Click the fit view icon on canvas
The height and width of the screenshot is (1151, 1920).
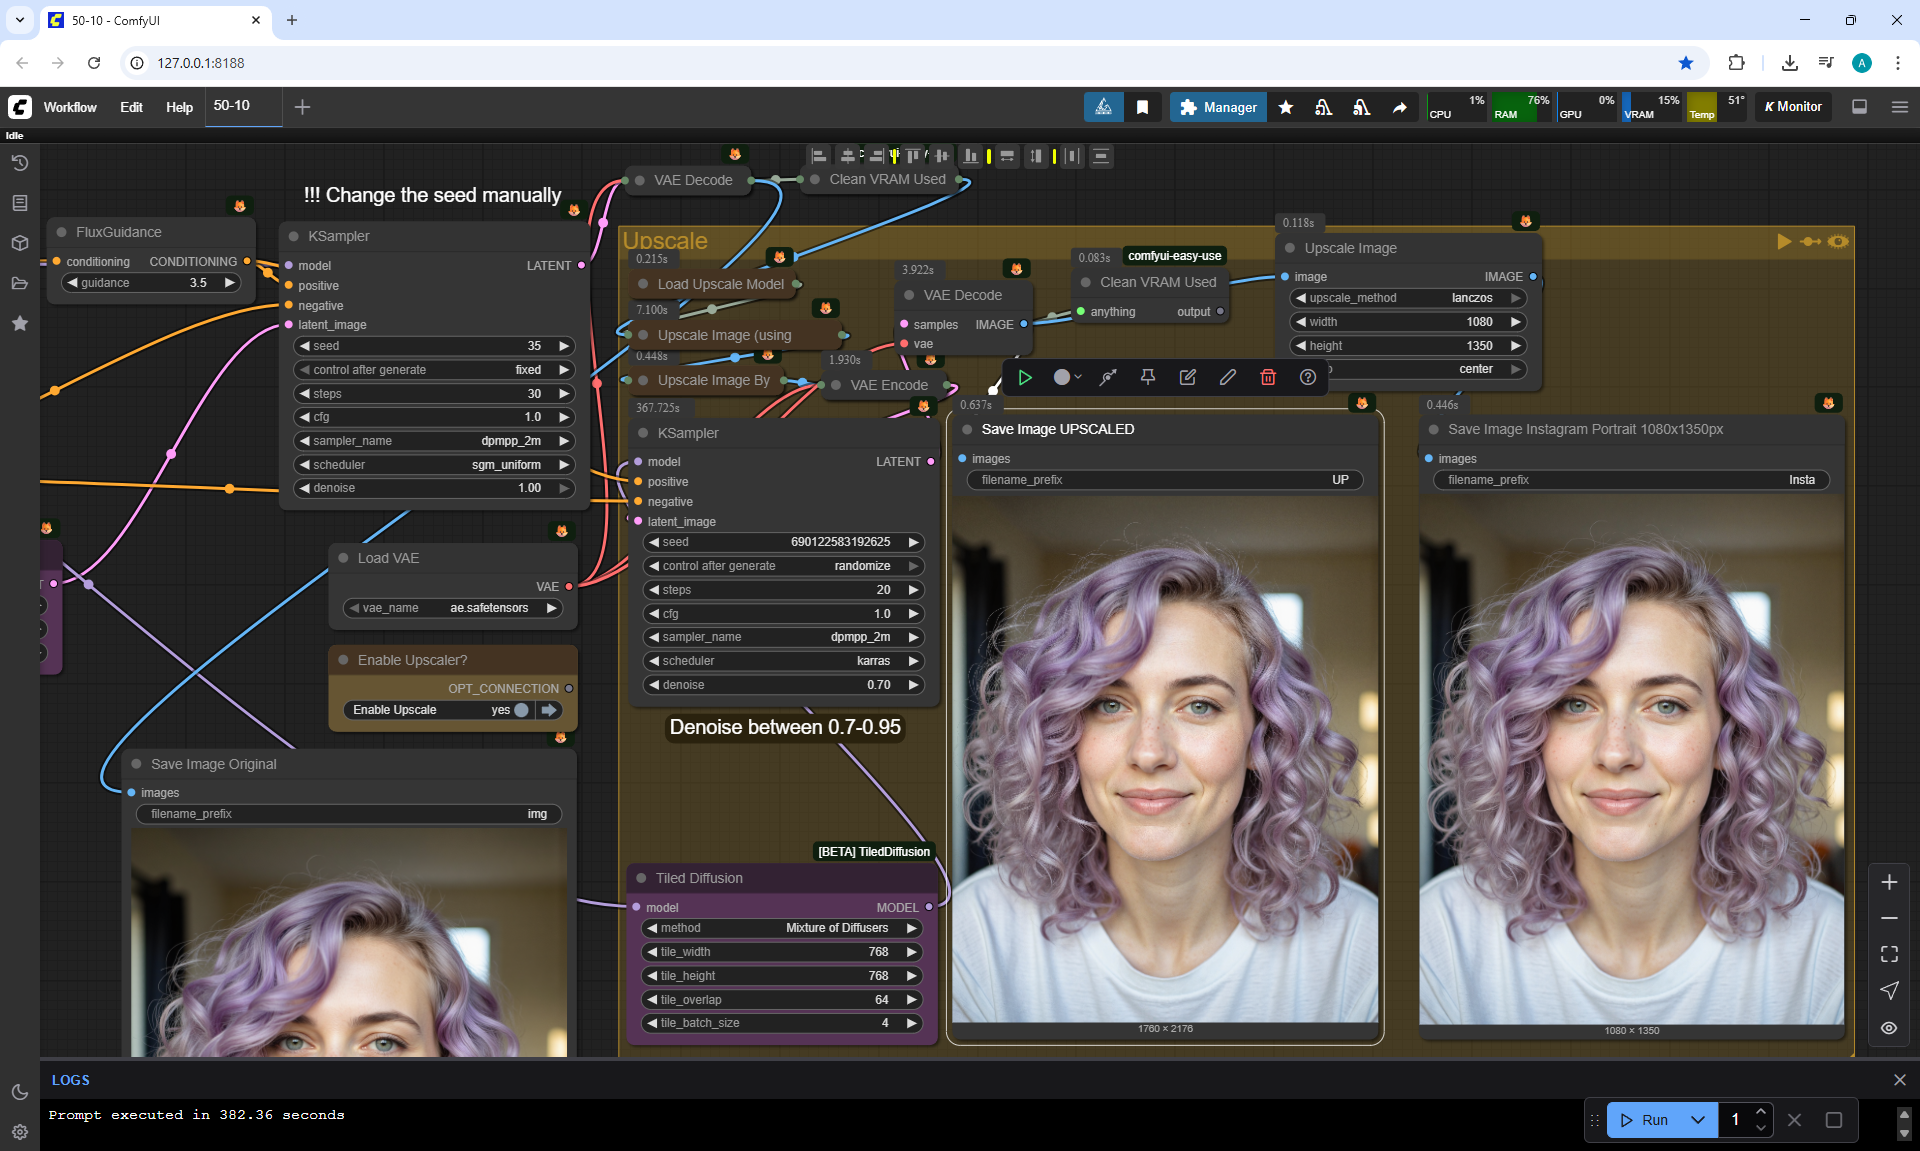point(1889,954)
